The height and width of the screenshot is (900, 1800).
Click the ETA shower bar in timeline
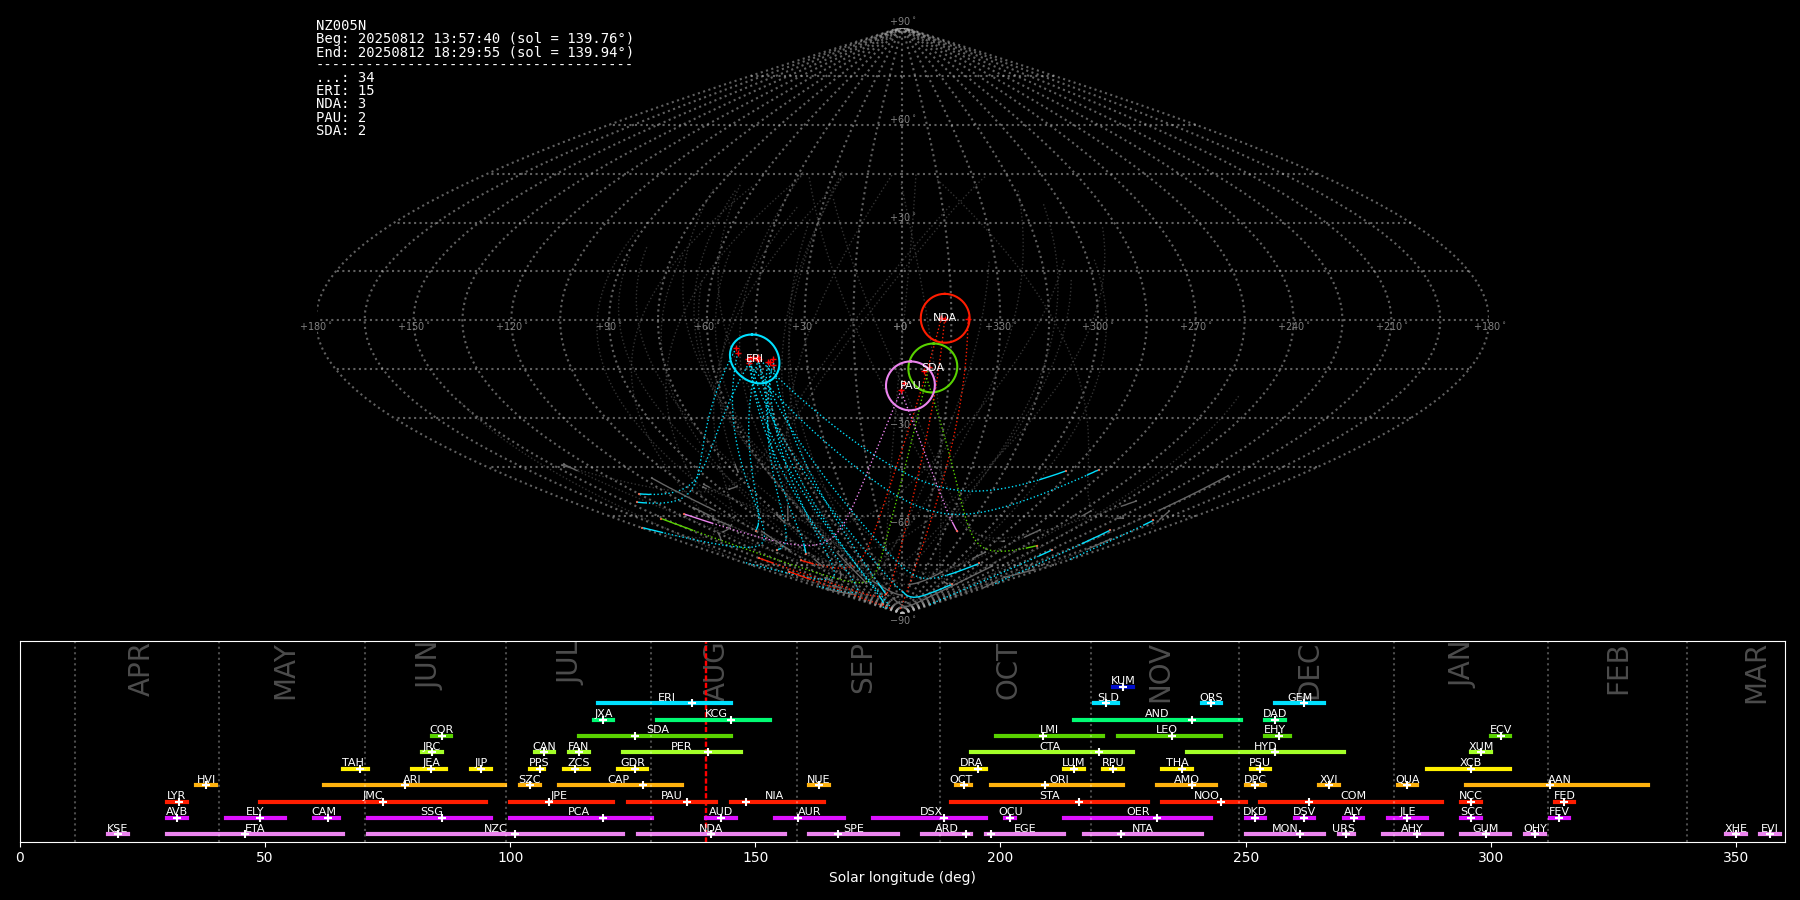pyautogui.click(x=255, y=834)
